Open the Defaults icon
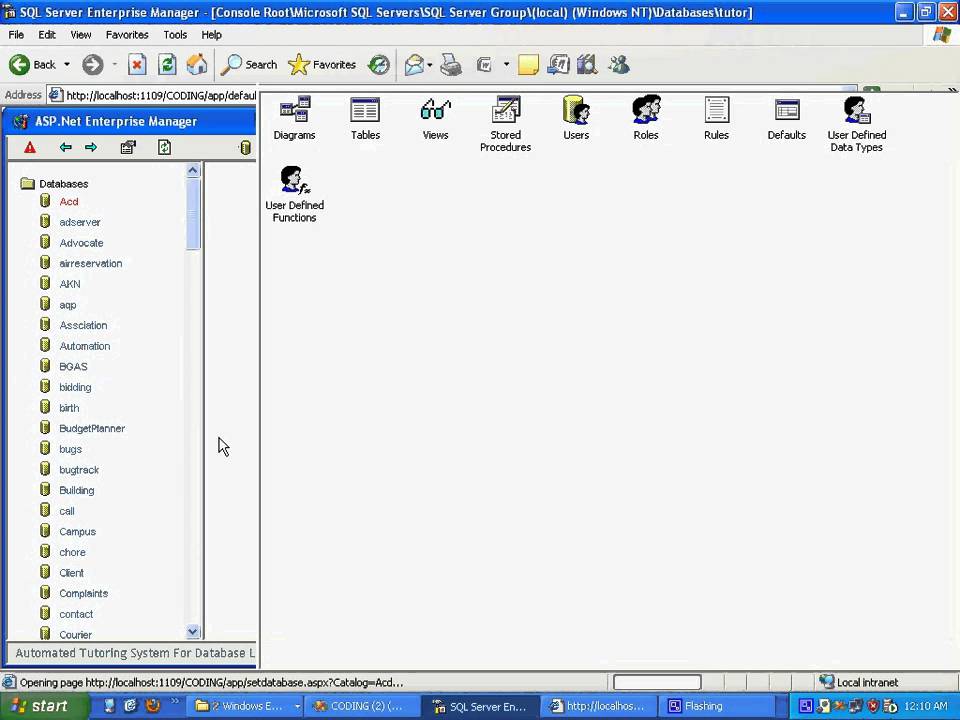960x720 pixels. point(787,119)
